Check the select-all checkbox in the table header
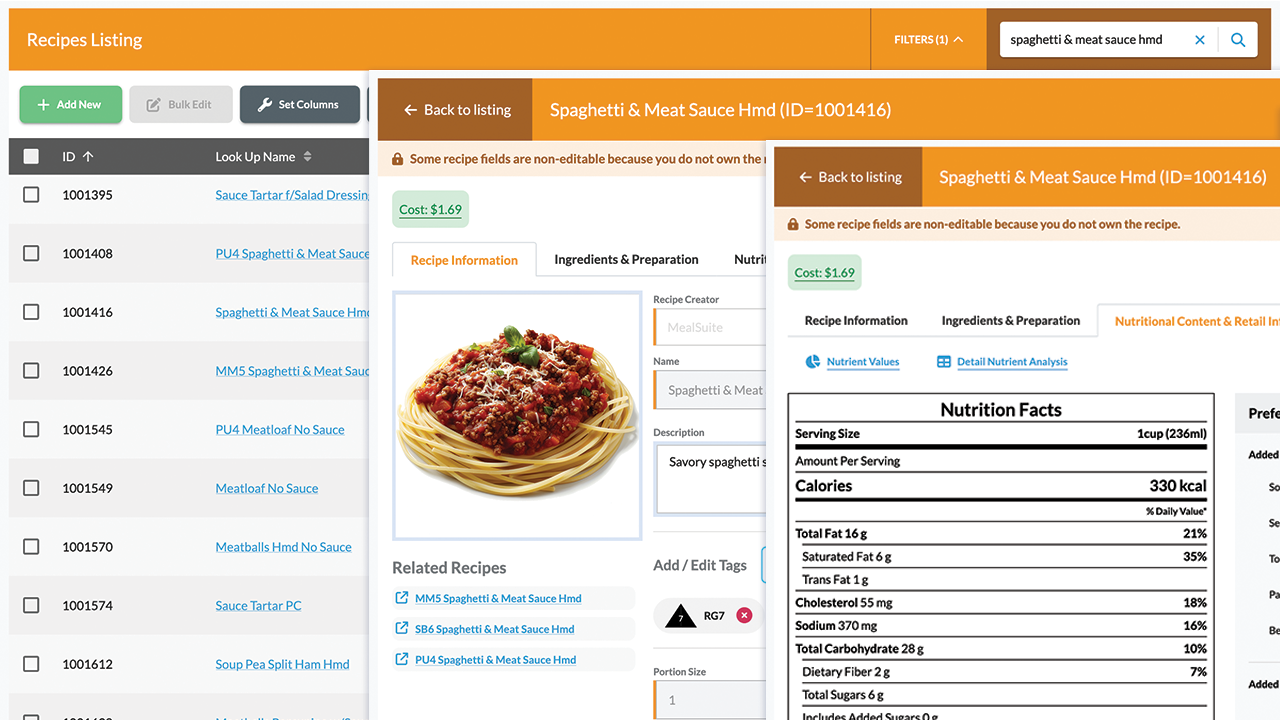The image size is (1280, 720). [31, 156]
